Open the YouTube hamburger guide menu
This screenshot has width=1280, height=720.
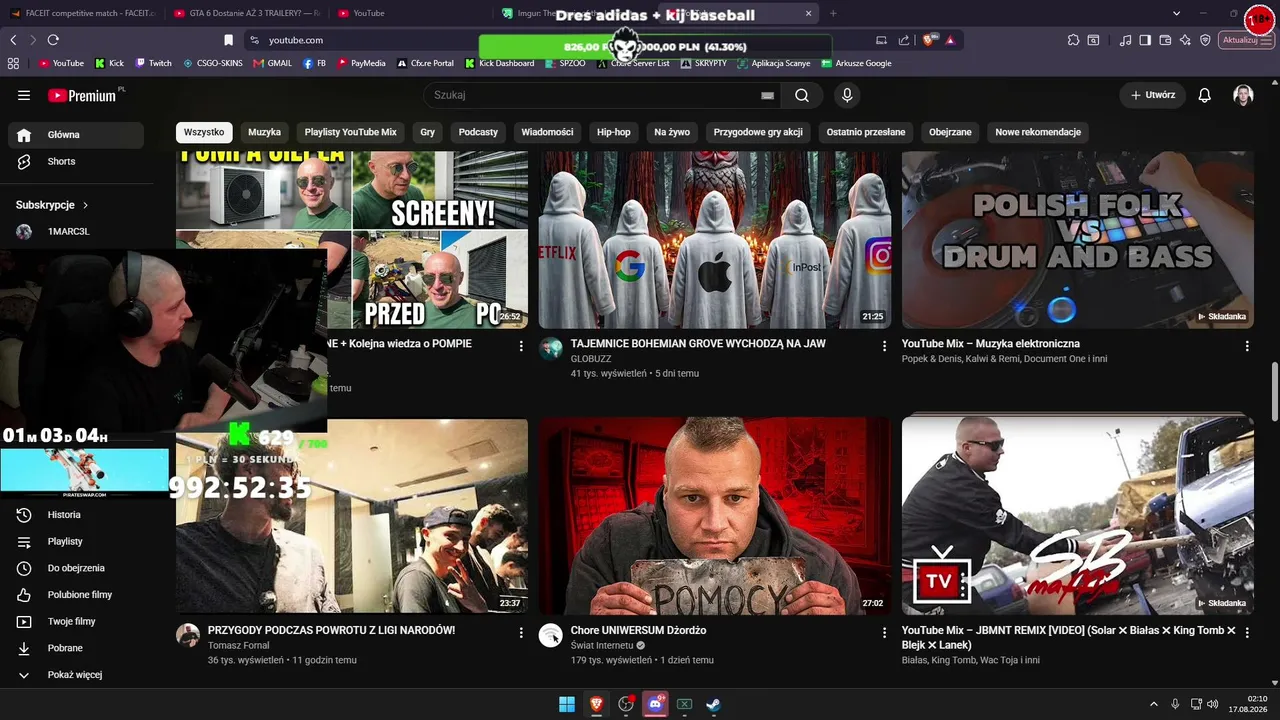click(x=24, y=95)
